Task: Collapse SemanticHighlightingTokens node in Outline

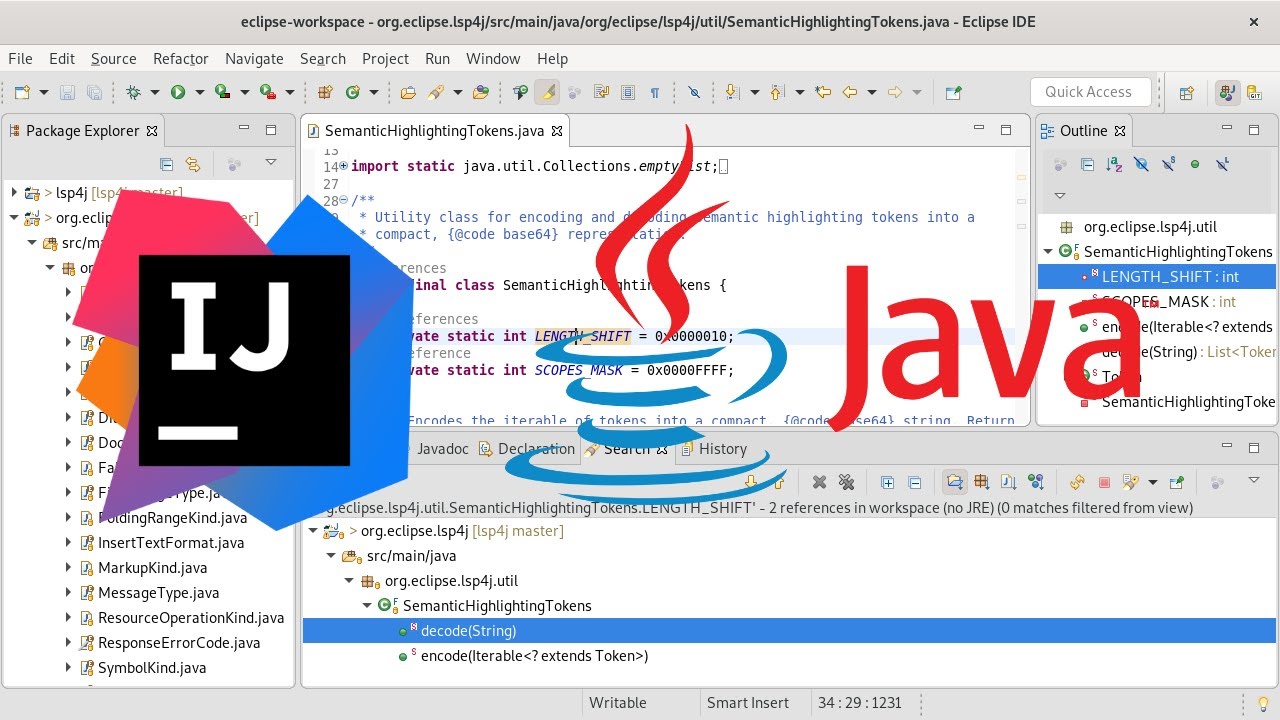Action: point(1048,252)
